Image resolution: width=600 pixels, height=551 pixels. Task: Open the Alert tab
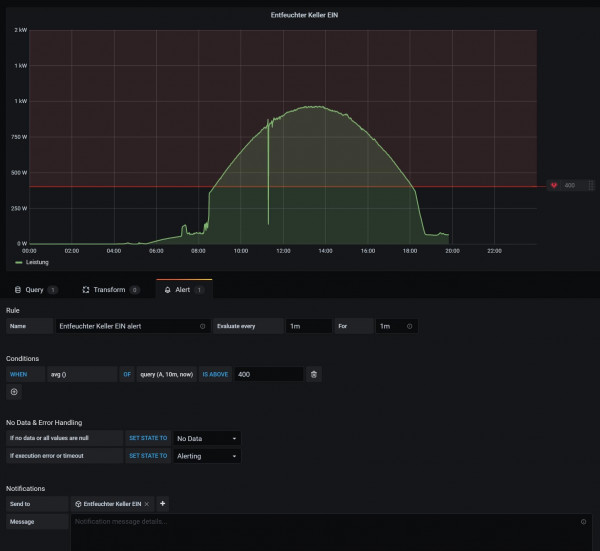tap(183, 289)
